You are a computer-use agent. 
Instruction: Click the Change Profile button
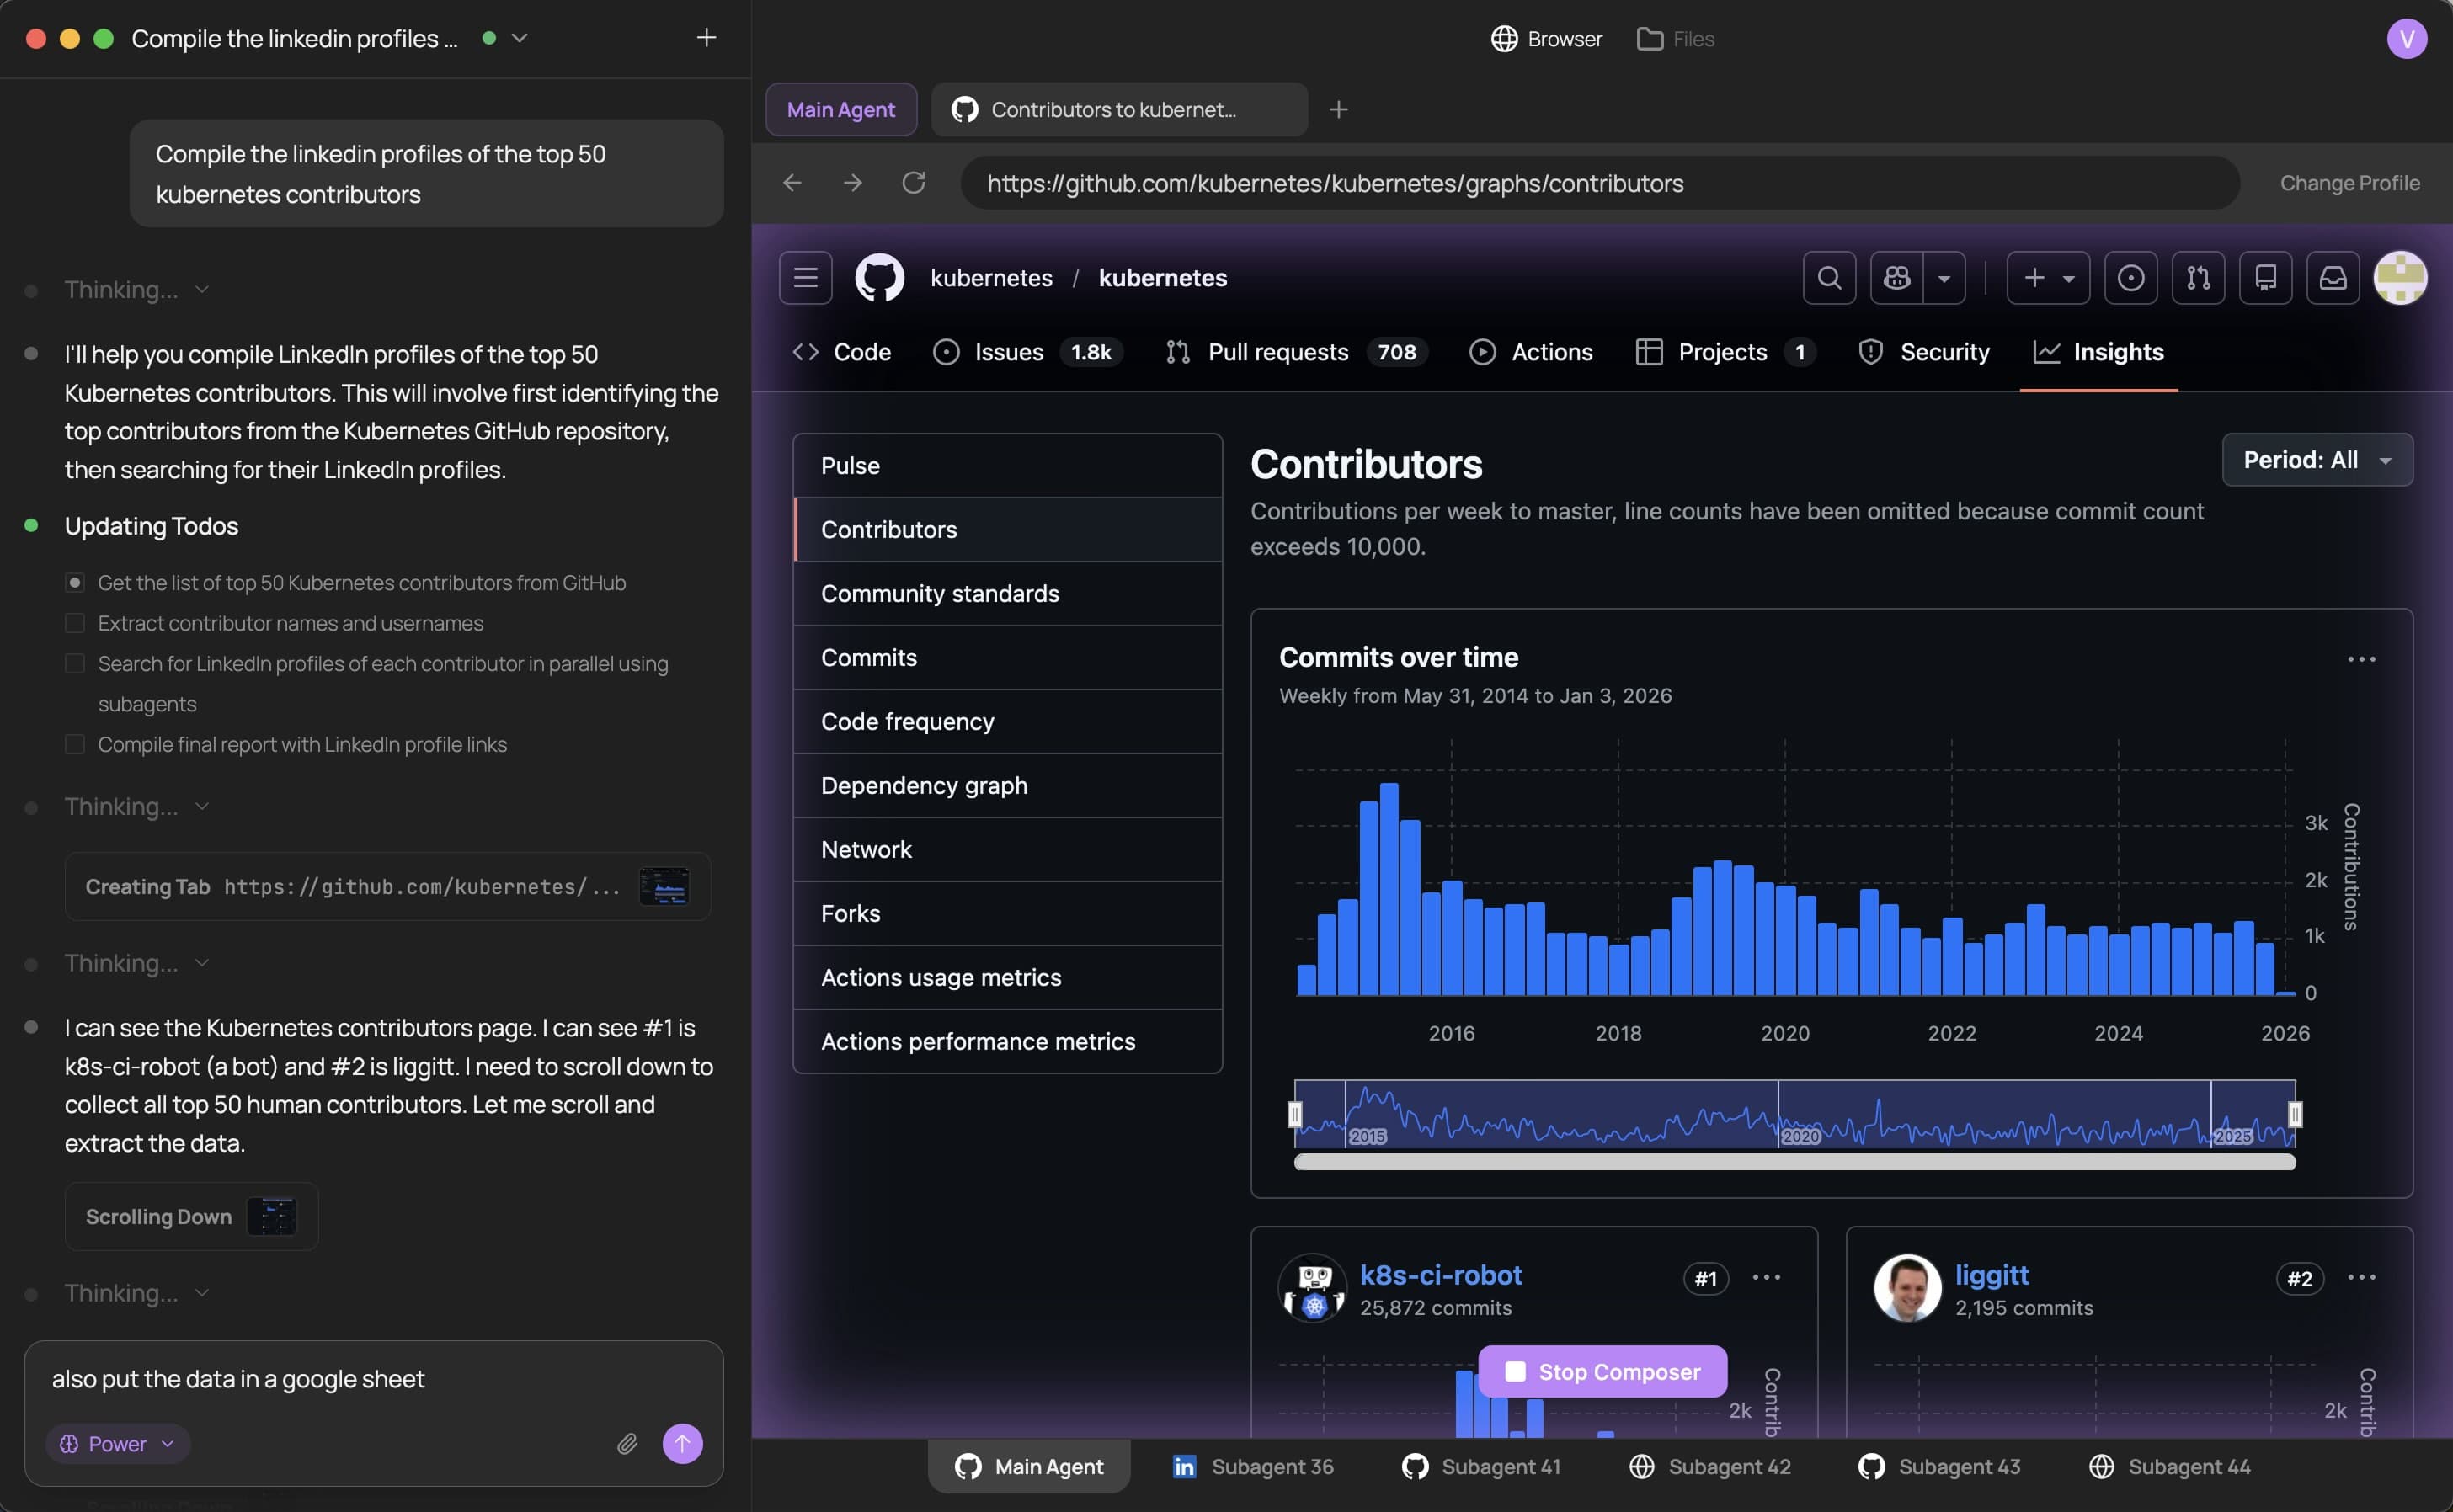pos(2350,183)
